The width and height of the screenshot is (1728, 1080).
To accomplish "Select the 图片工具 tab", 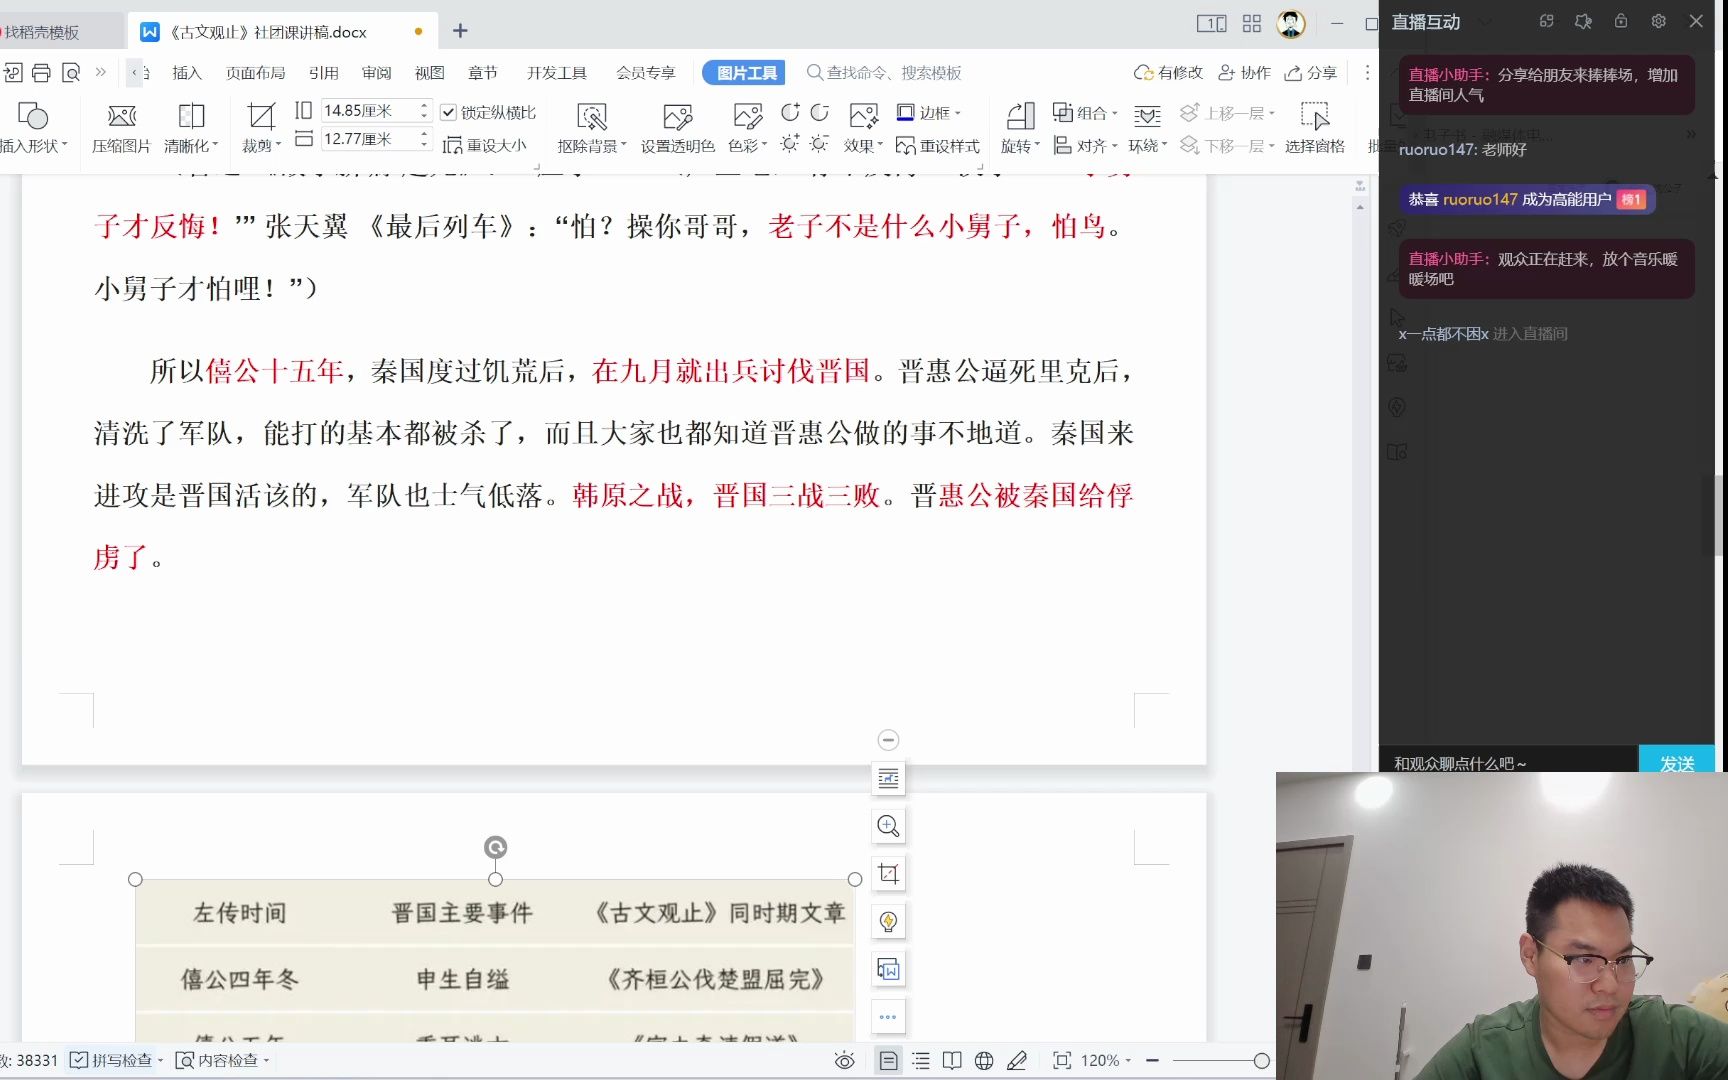I will pos(744,73).
